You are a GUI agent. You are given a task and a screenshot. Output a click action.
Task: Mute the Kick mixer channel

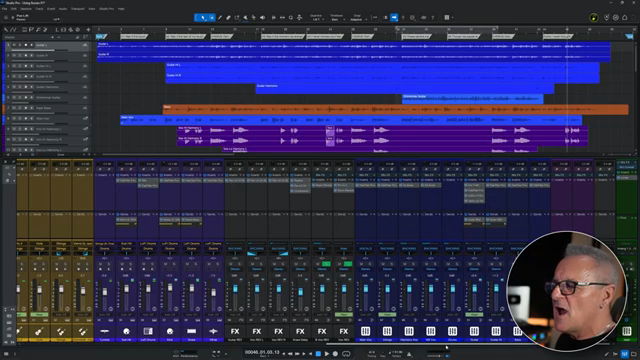(x=166, y=264)
